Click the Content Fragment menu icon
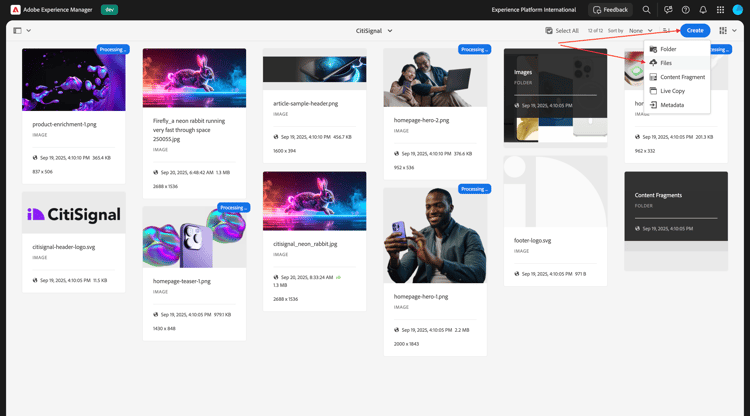Viewport: 750px width, 416px height. point(653,77)
